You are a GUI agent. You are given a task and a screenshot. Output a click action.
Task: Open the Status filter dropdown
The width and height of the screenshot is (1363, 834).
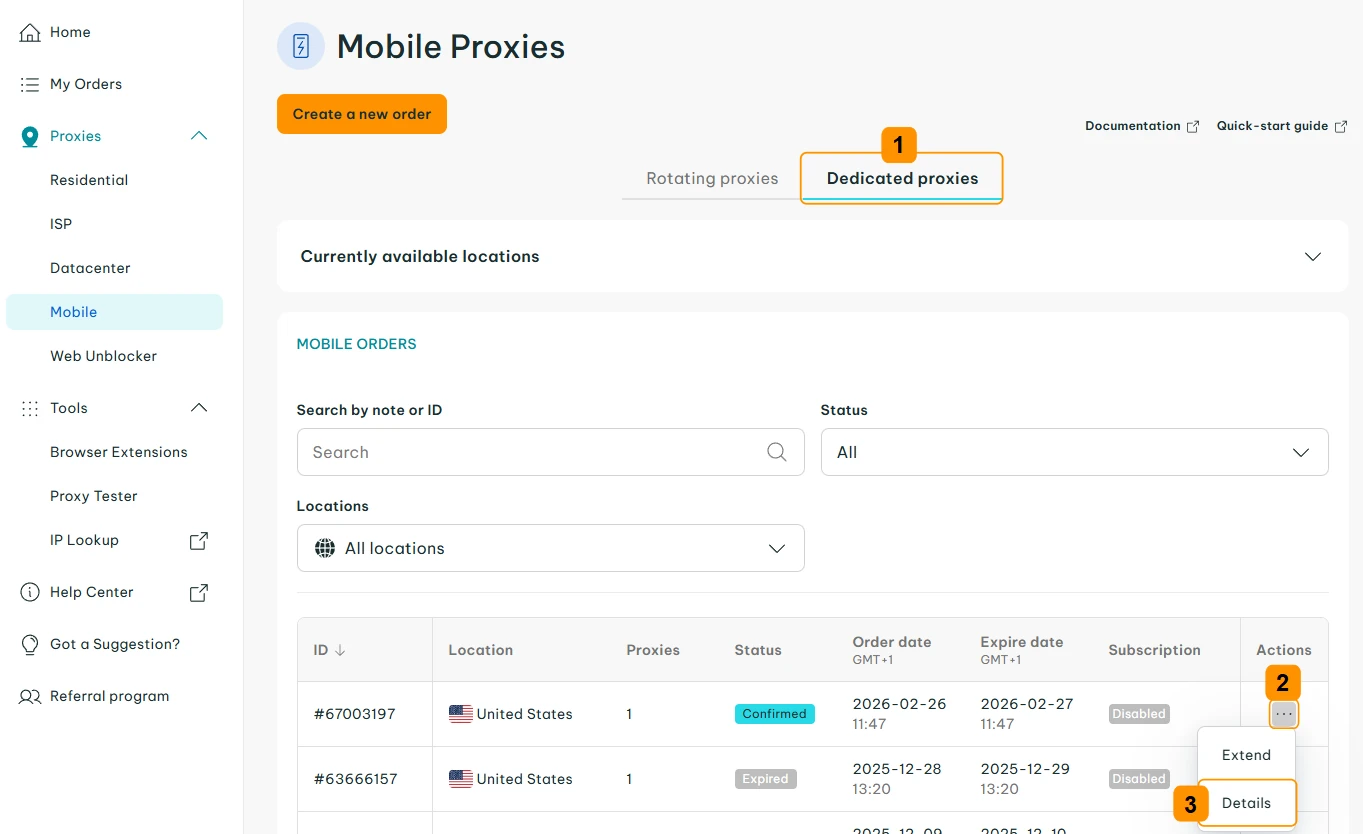click(1074, 452)
